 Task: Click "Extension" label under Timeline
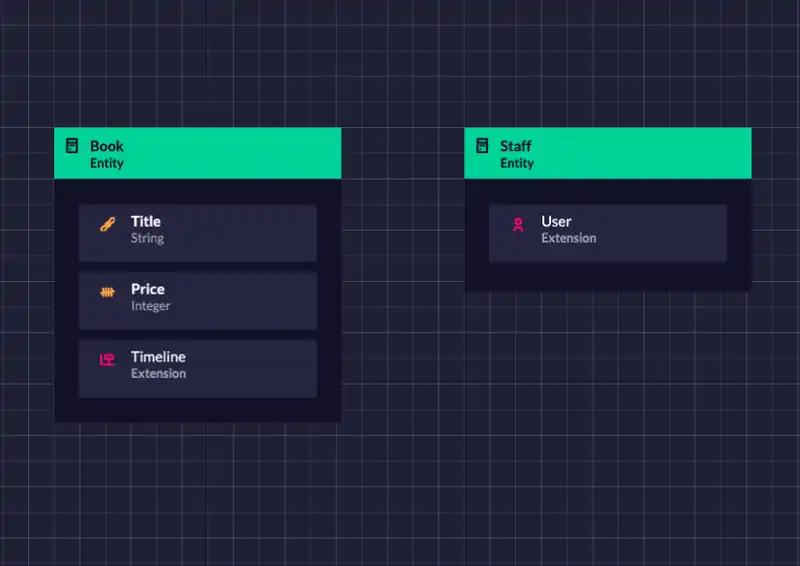click(158, 374)
